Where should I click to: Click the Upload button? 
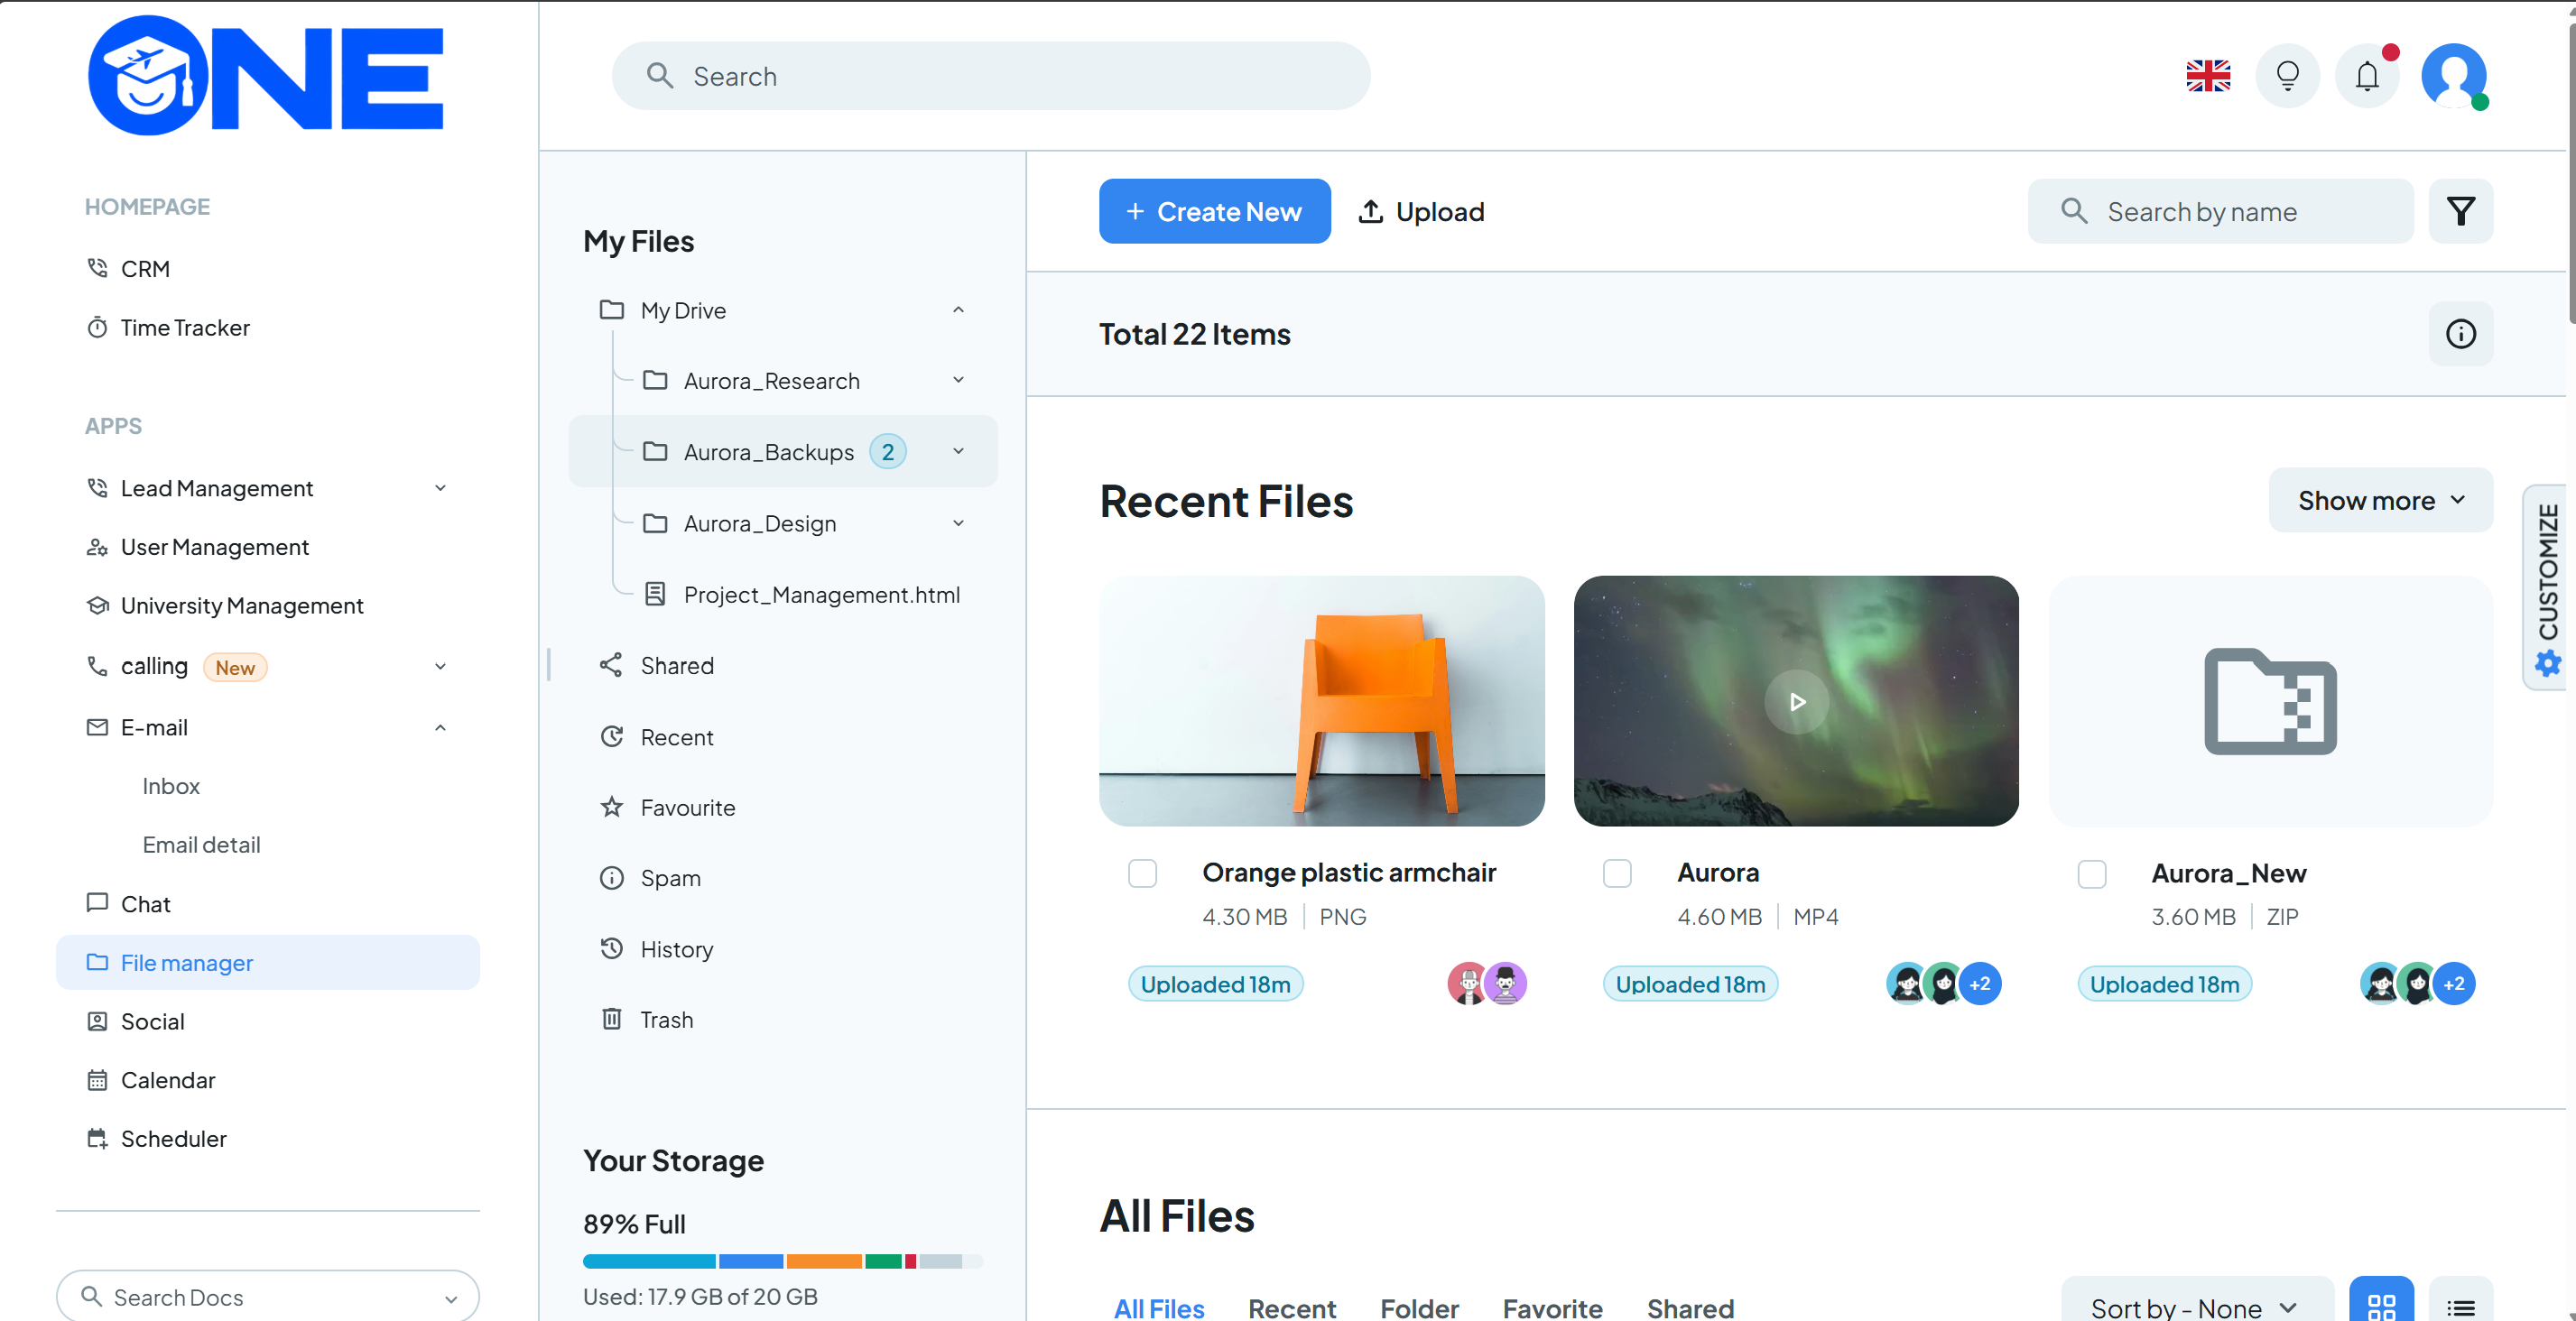[x=1421, y=211]
